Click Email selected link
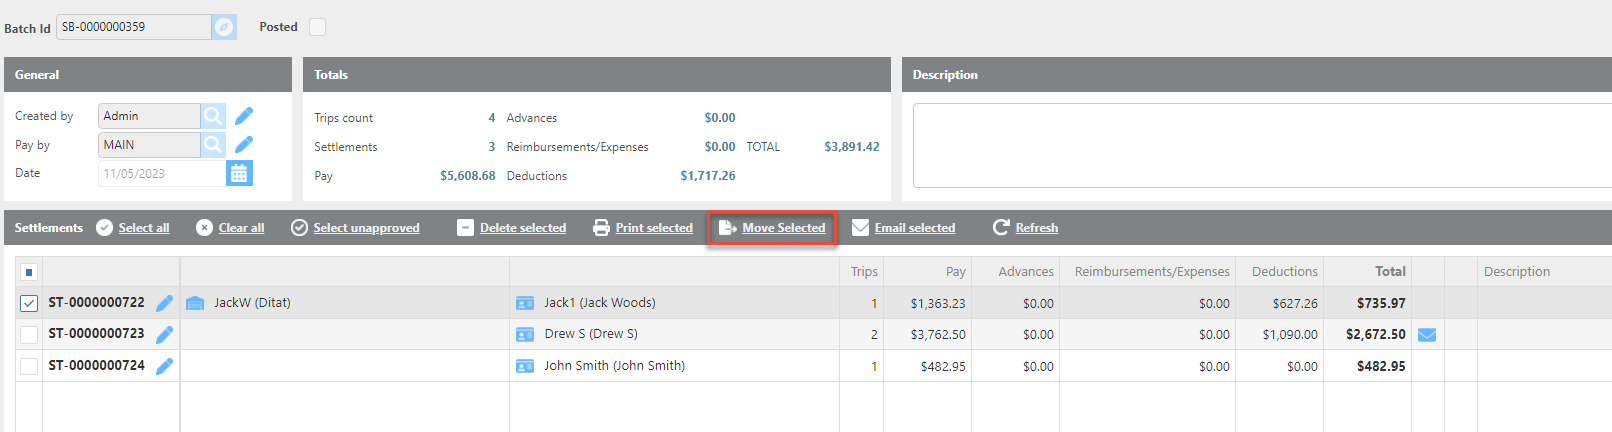This screenshot has width=1612, height=432. [904, 228]
